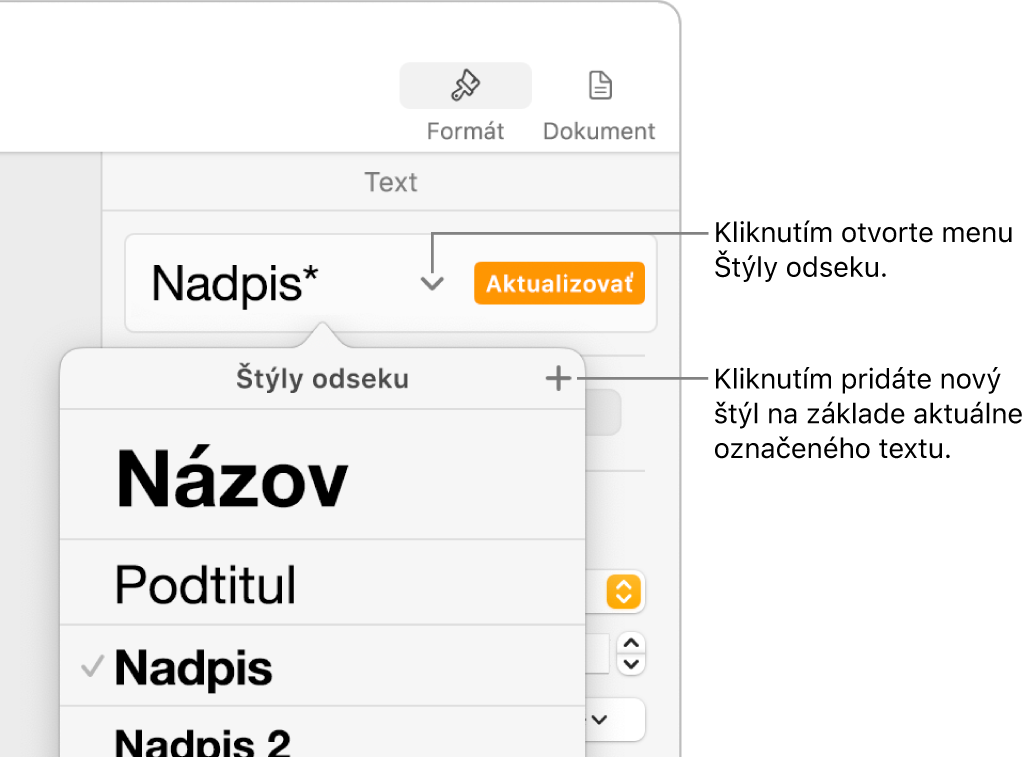Decrease value with stepper down arrow
Image resolution: width=1036 pixels, height=758 pixels.
click(631, 664)
